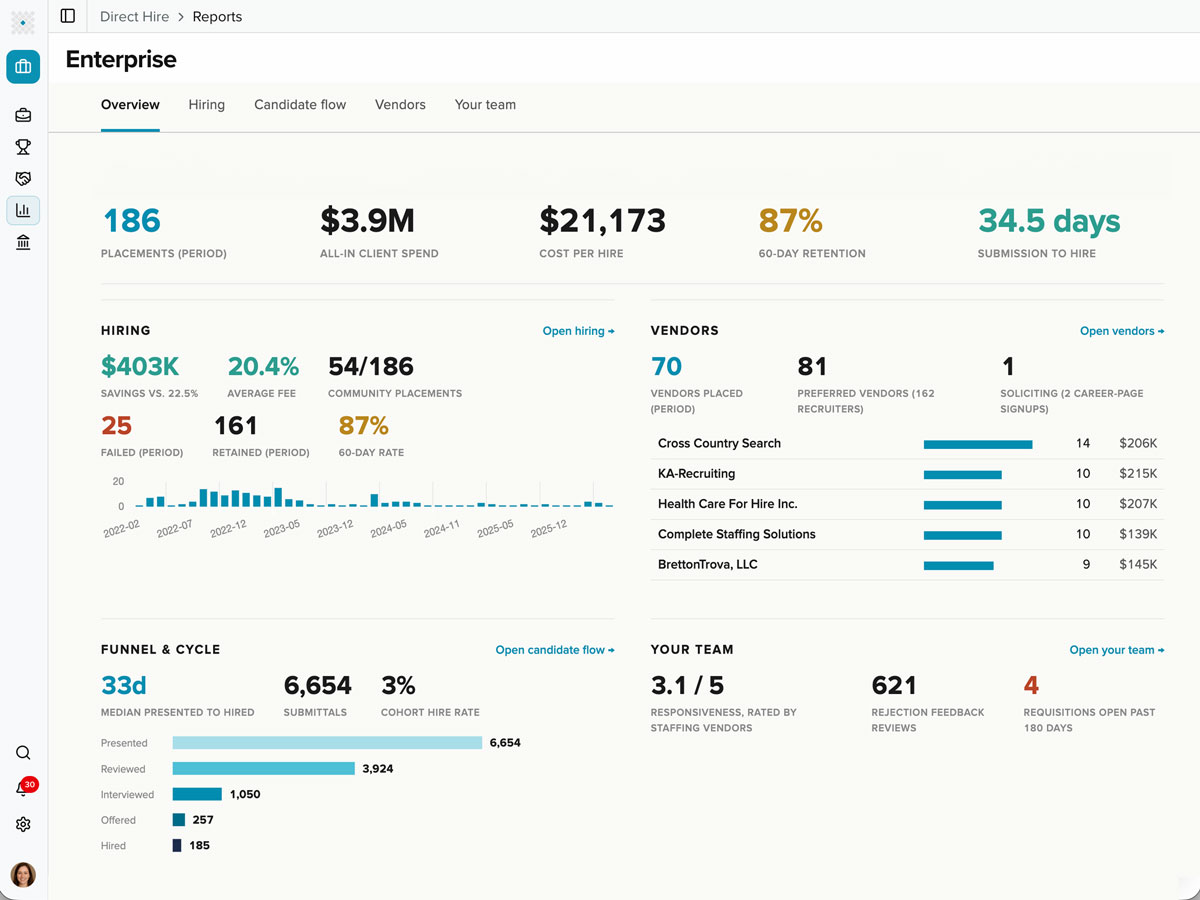The image size is (1200, 900).
Task: Select the Cross Country Search vendor row
Action: click(907, 443)
